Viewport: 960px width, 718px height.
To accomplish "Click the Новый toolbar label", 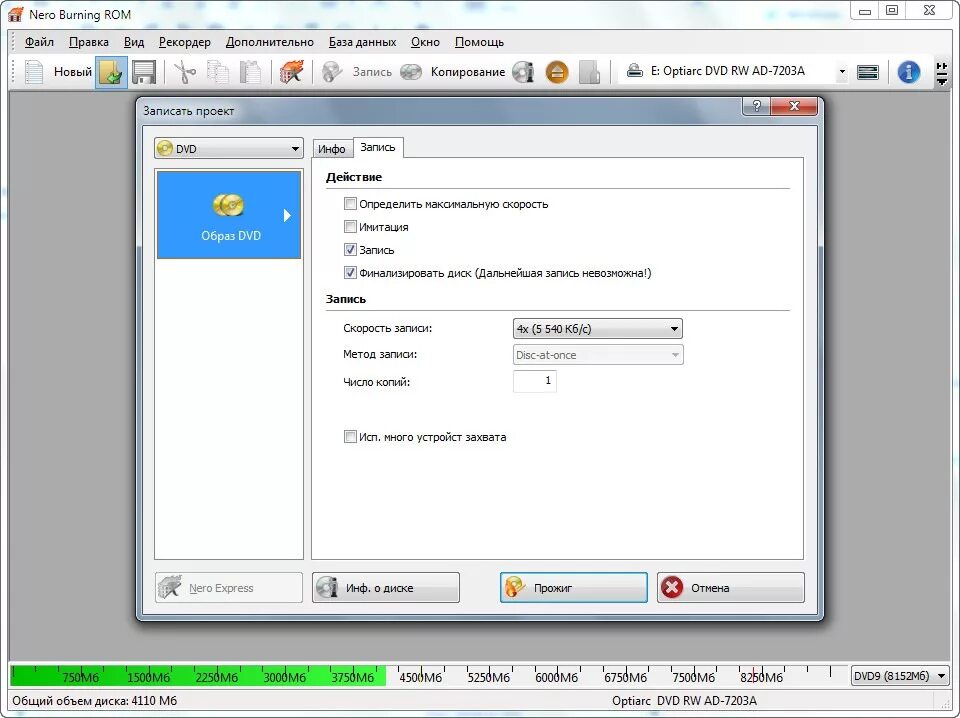I will click(x=72, y=72).
